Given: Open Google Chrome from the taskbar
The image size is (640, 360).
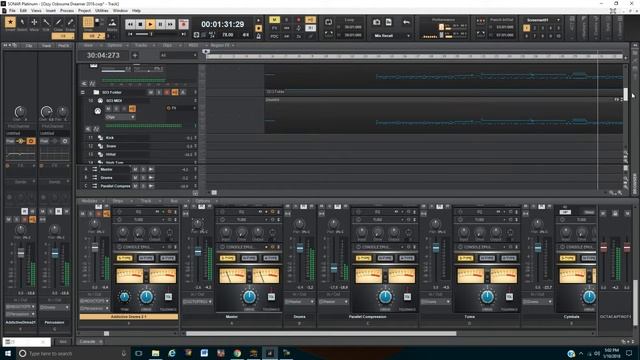Looking at the screenshot, I should [x=237, y=353].
